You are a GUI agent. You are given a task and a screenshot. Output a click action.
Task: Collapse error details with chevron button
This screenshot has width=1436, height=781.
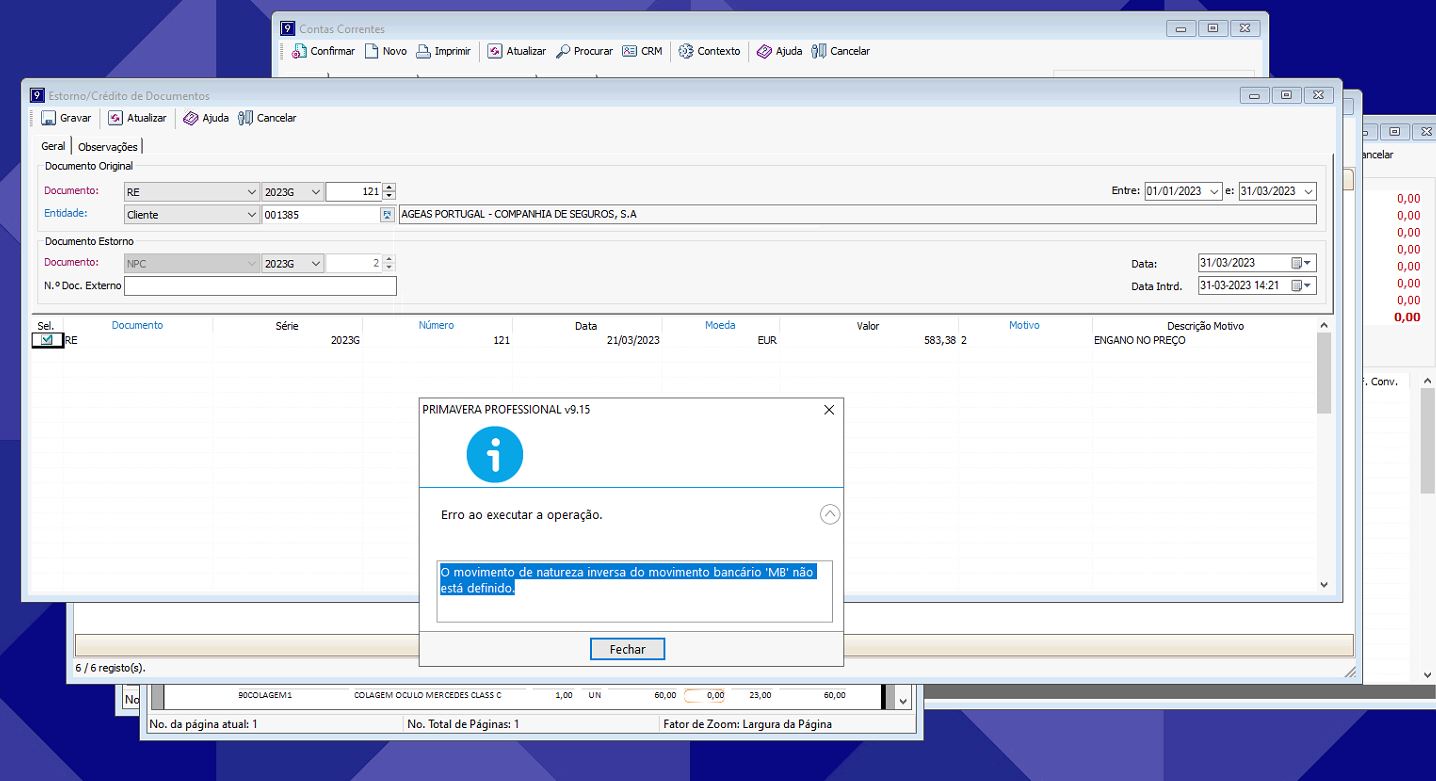pyautogui.click(x=830, y=514)
